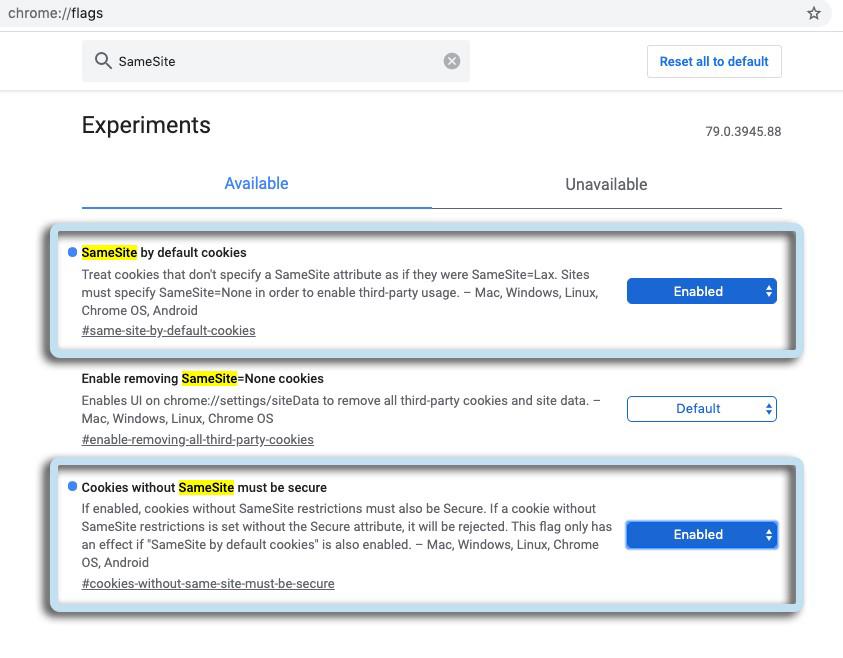Click the version number 79.0.3945.88
The height and width of the screenshot is (658, 843).
(743, 132)
